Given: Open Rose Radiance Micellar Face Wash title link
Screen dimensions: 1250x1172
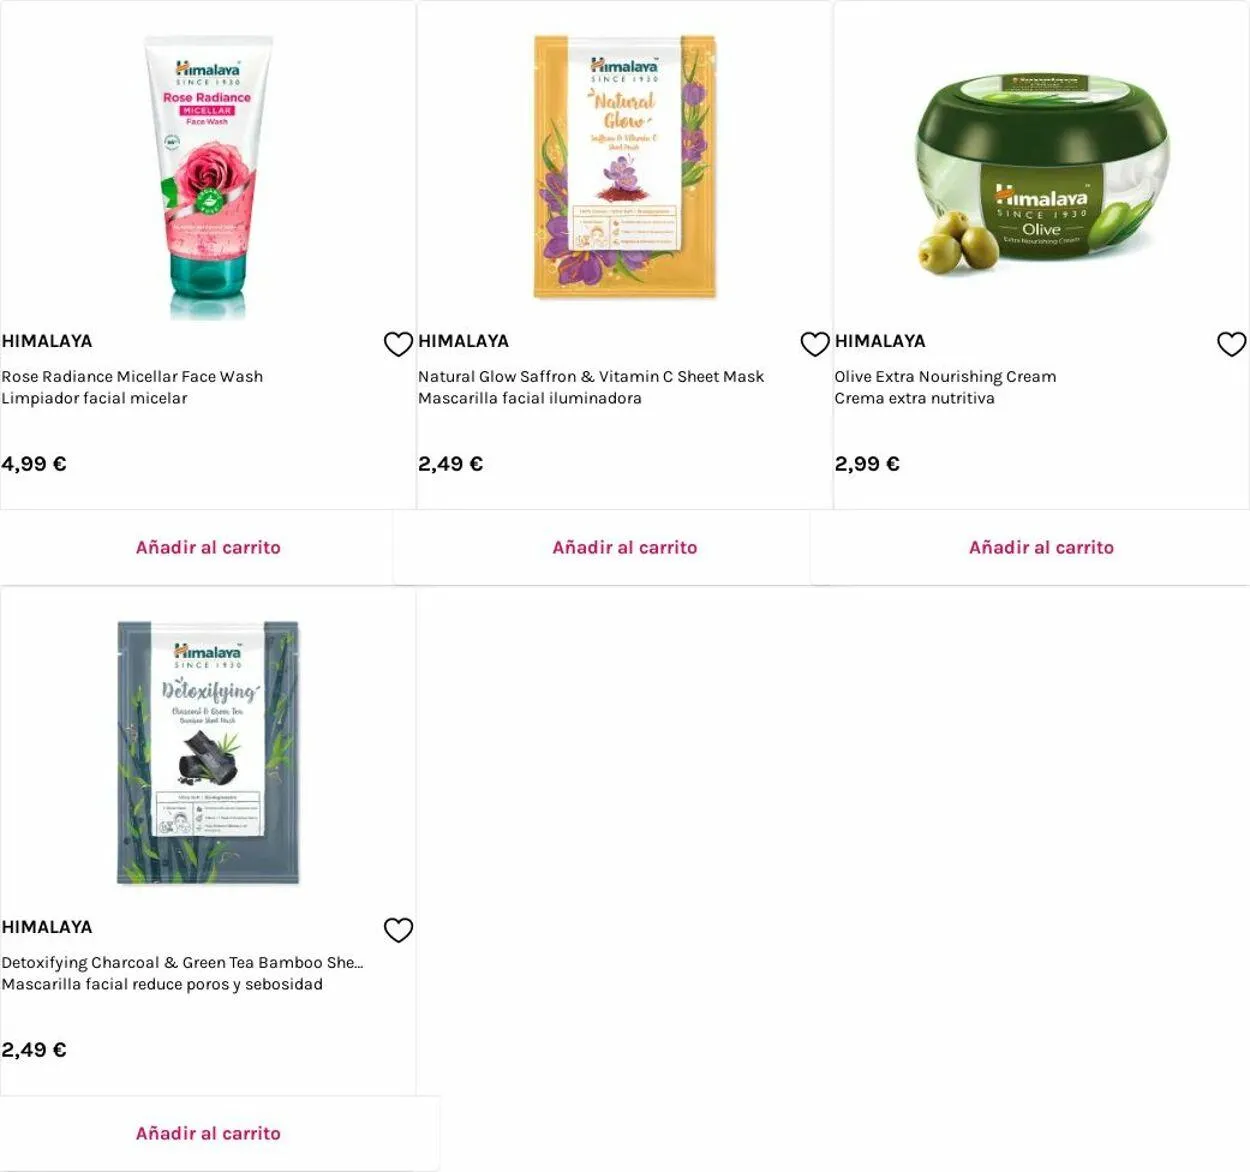Looking at the screenshot, I should [132, 376].
